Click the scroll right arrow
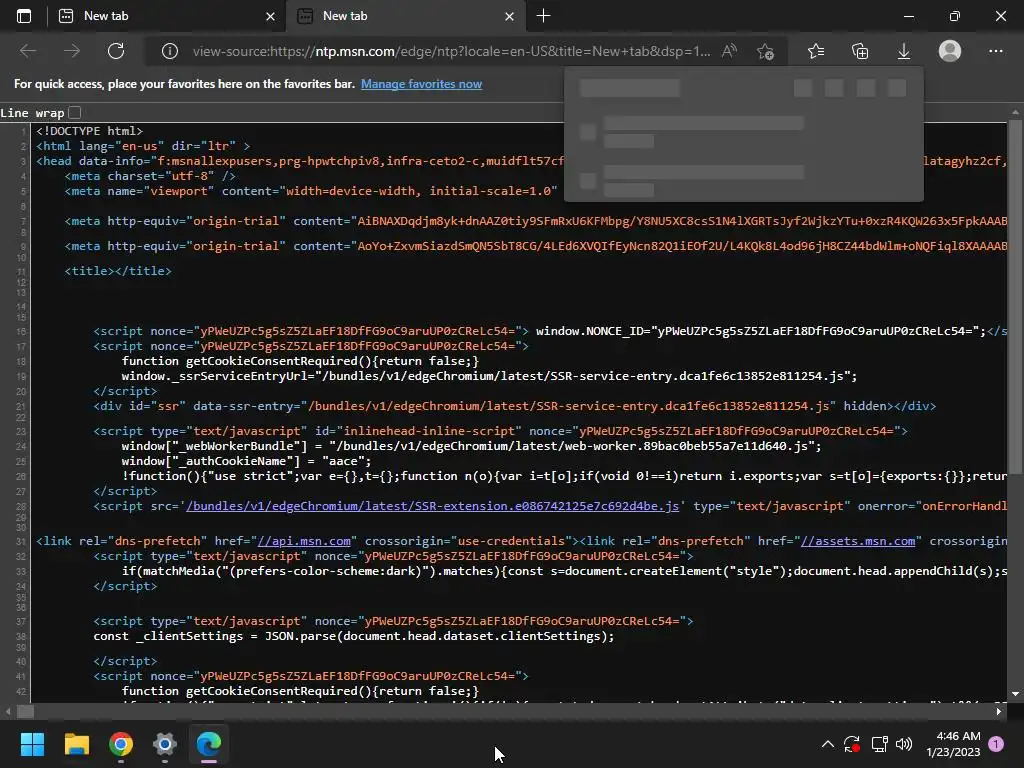The width and height of the screenshot is (1024, 768). click(999, 712)
